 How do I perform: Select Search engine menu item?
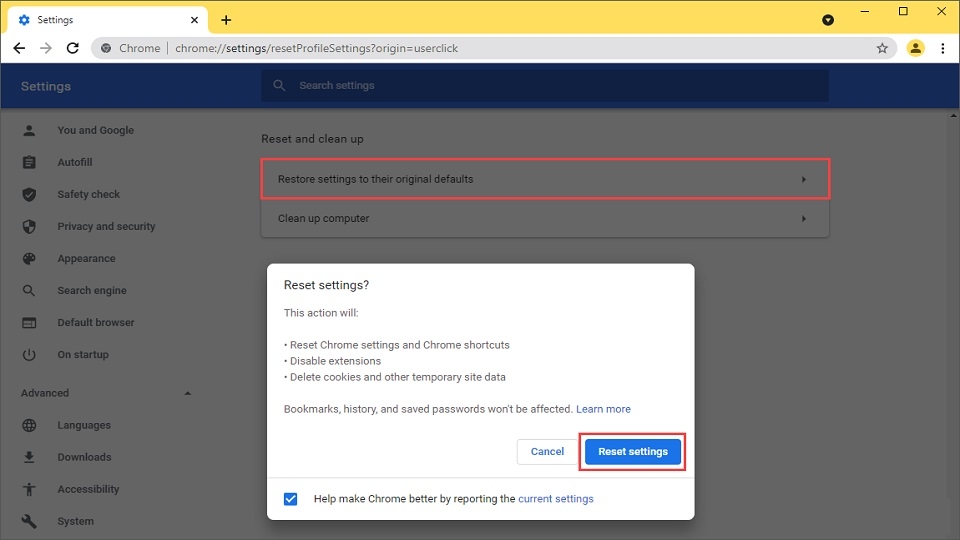[92, 291]
